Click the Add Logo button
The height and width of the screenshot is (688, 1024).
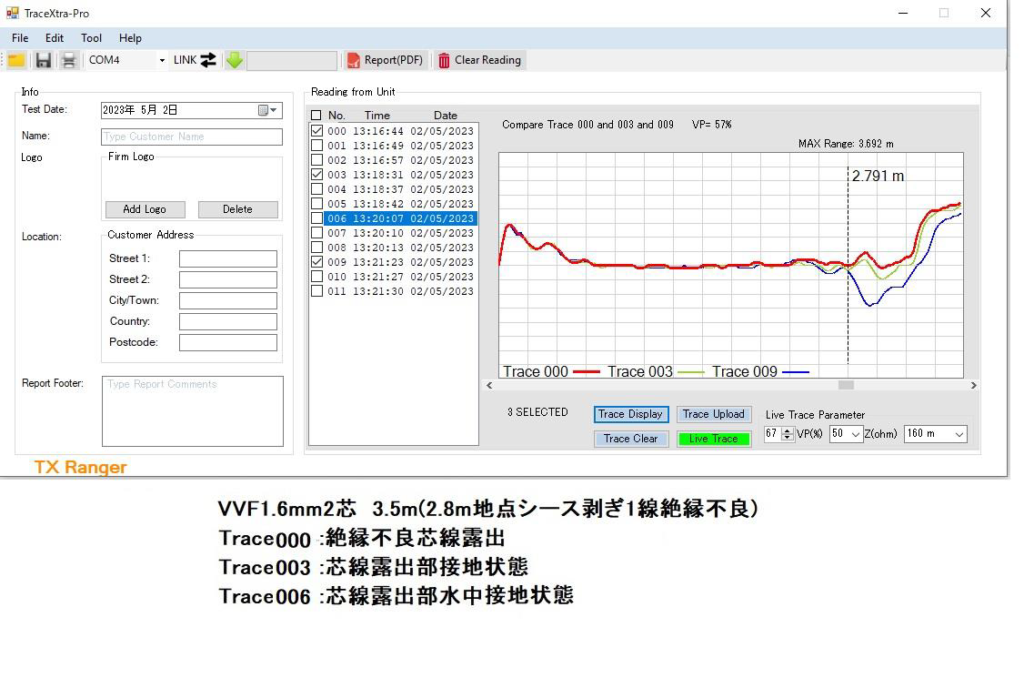(x=145, y=209)
